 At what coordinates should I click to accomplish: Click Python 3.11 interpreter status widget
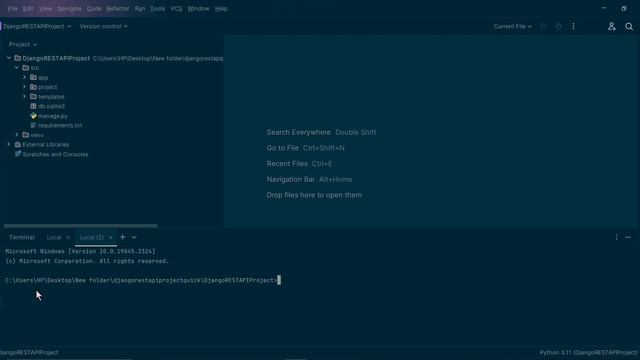[x=588, y=352]
